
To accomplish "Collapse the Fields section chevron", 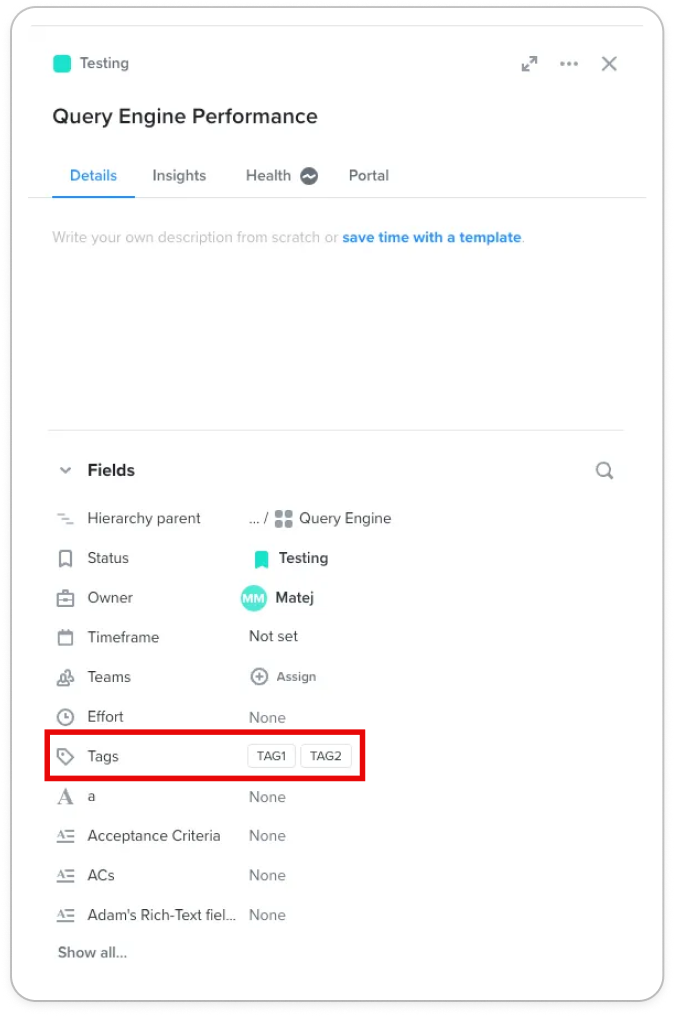I will pyautogui.click(x=65, y=470).
